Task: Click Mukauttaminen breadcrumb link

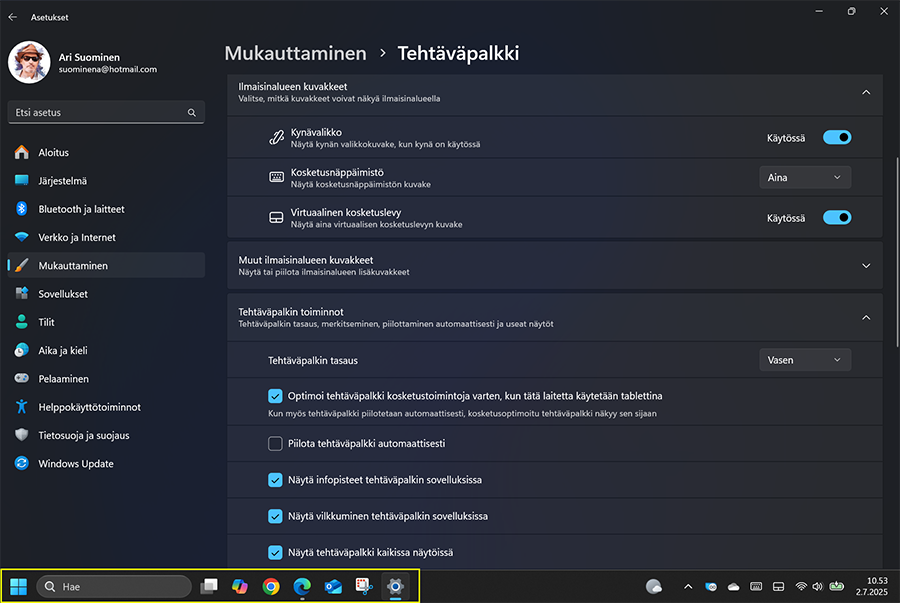Action: tap(295, 53)
